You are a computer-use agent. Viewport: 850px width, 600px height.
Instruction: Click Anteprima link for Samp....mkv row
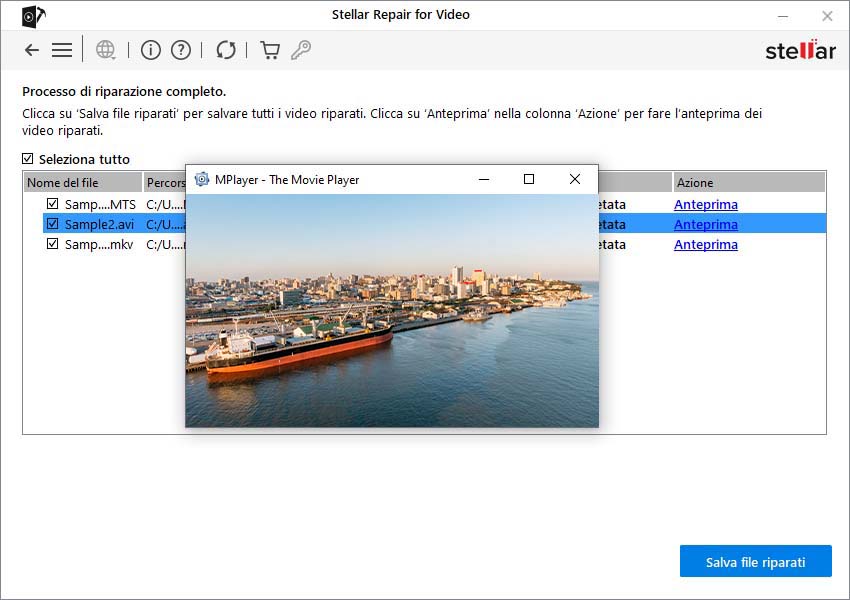point(705,244)
